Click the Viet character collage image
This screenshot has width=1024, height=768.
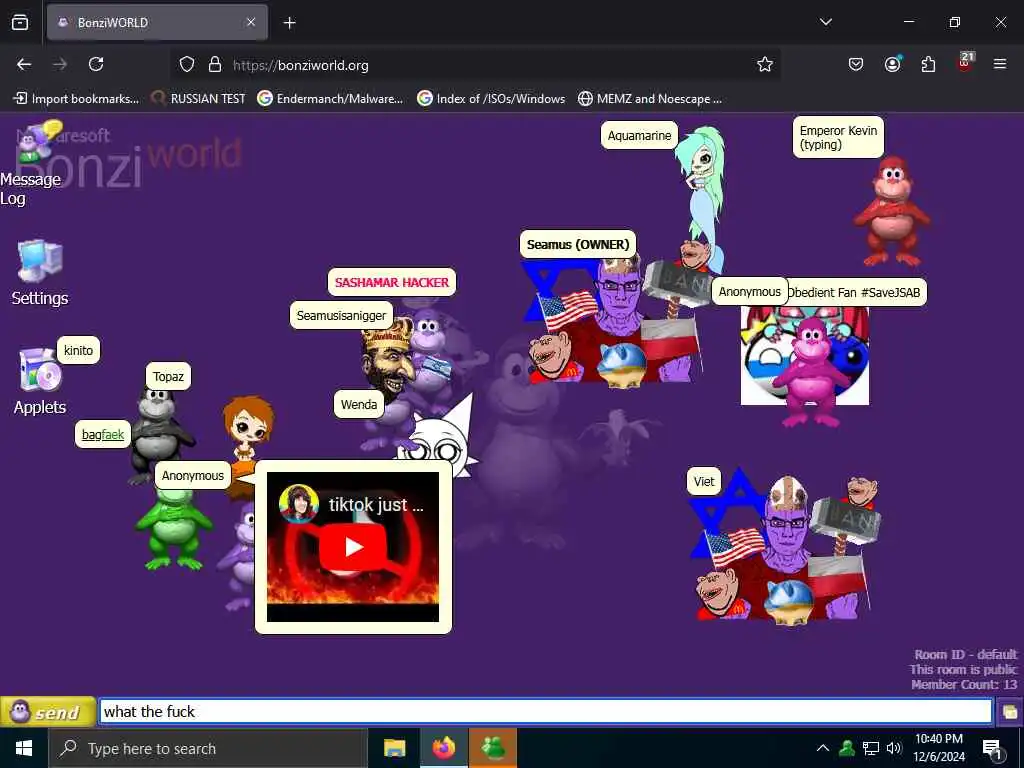click(x=784, y=545)
